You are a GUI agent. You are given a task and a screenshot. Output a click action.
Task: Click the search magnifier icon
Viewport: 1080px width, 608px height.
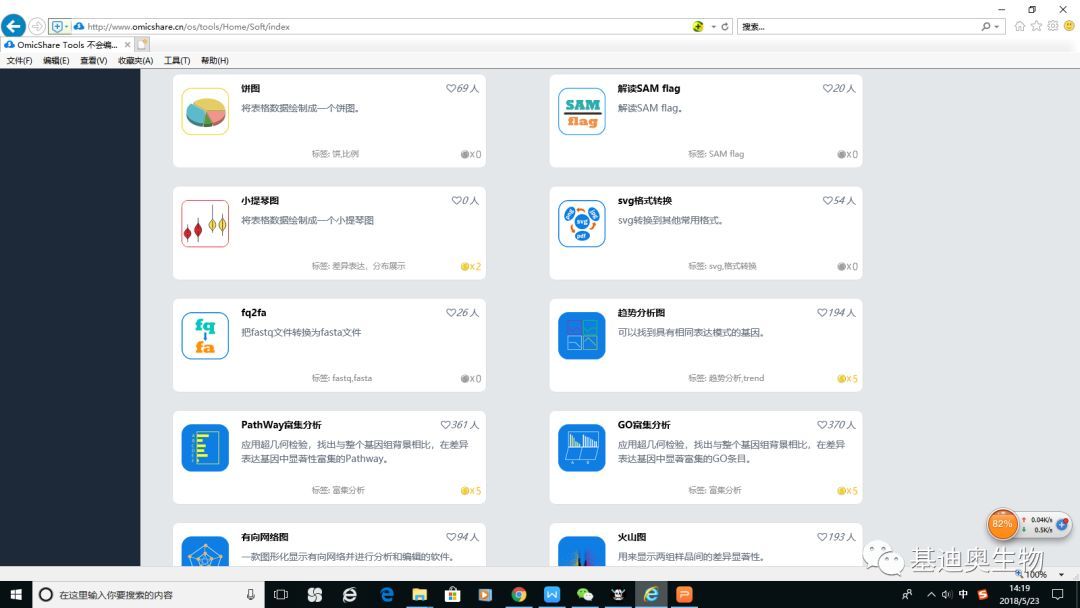click(x=986, y=26)
